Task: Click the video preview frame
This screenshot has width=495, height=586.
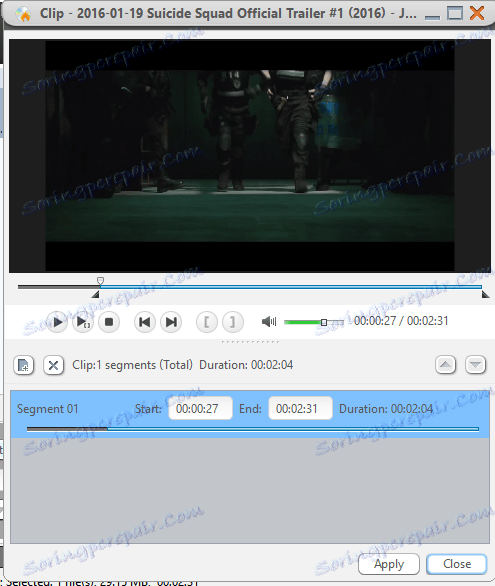Action: pos(250,156)
